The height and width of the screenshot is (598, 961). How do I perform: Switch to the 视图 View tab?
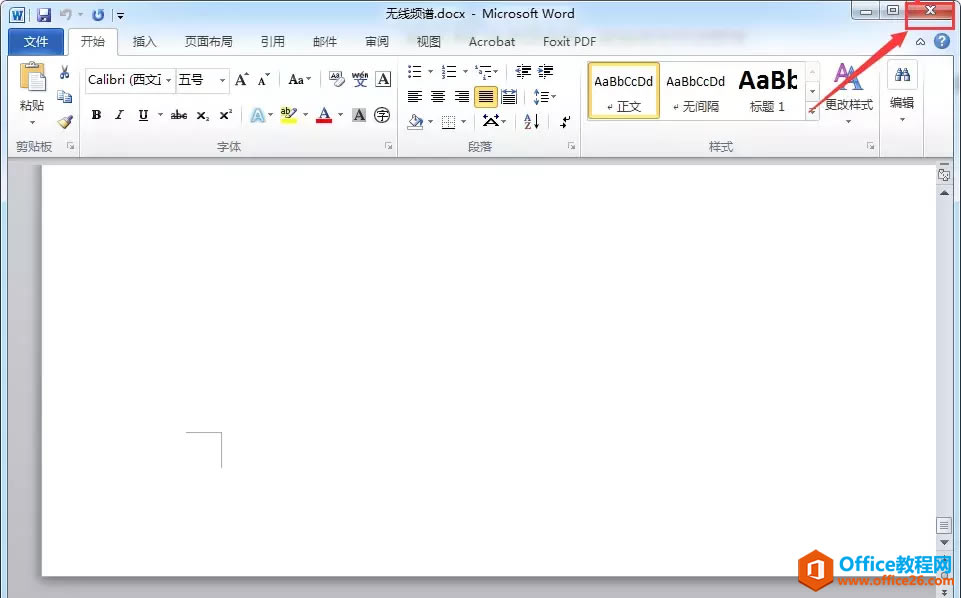click(x=428, y=42)
